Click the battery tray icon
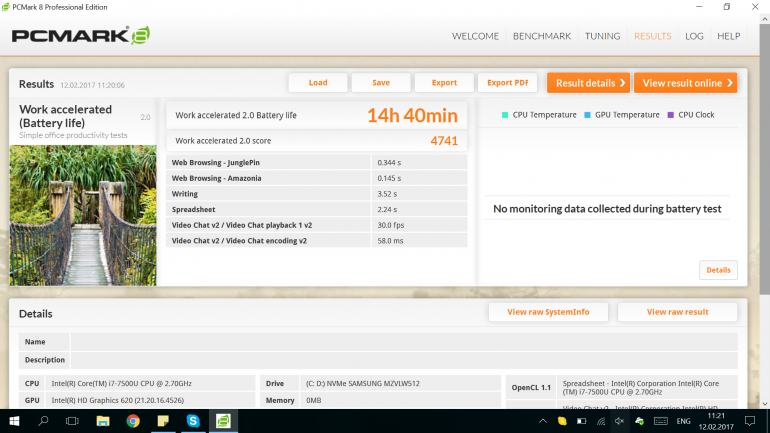Screen dimensions: 770x433 [x=581, y=421]
